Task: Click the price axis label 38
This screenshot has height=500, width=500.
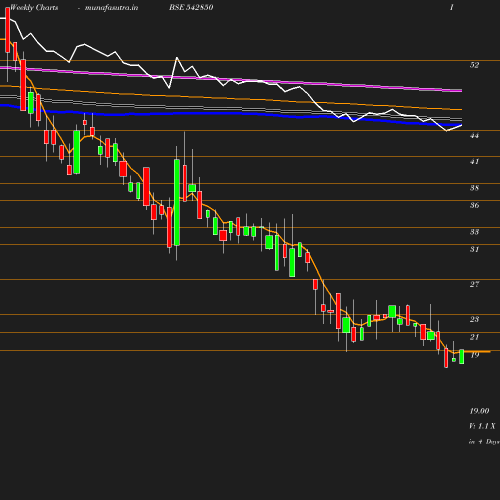Action: 474,188
